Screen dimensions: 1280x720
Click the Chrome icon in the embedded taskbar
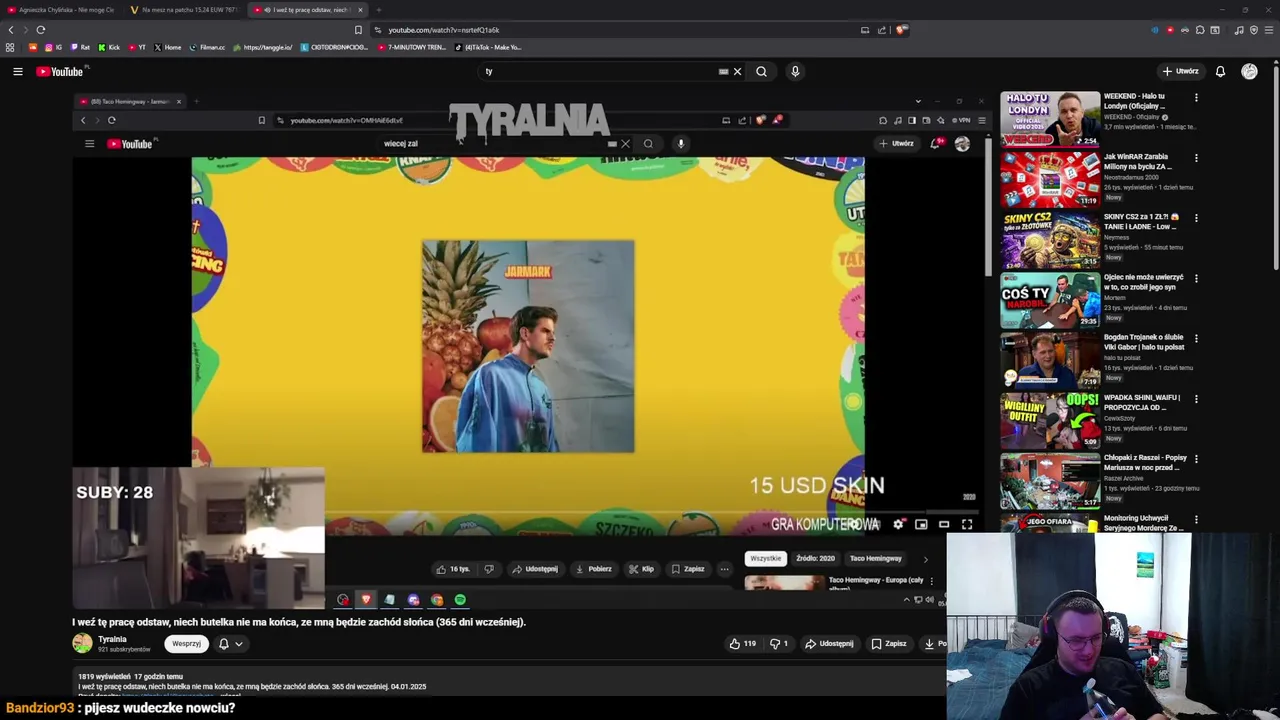pyautogui.click(x=437, y=600)
